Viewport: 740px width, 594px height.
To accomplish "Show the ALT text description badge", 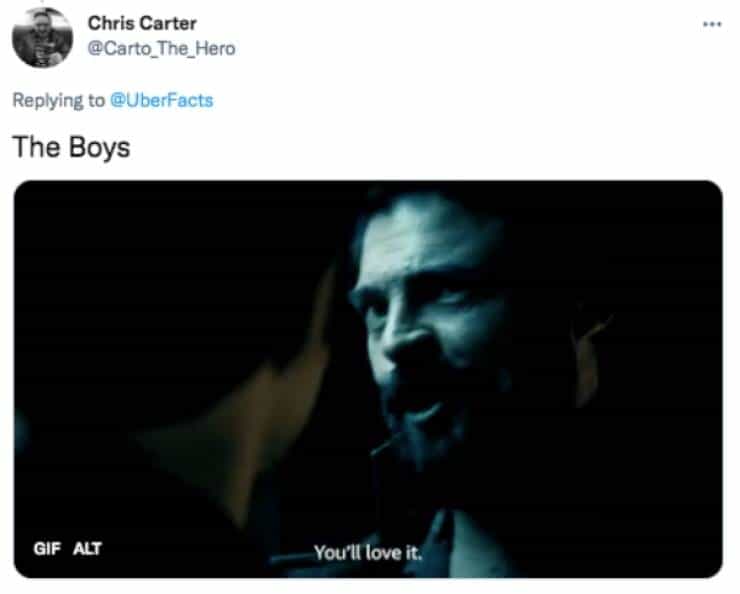I will 88,549.
